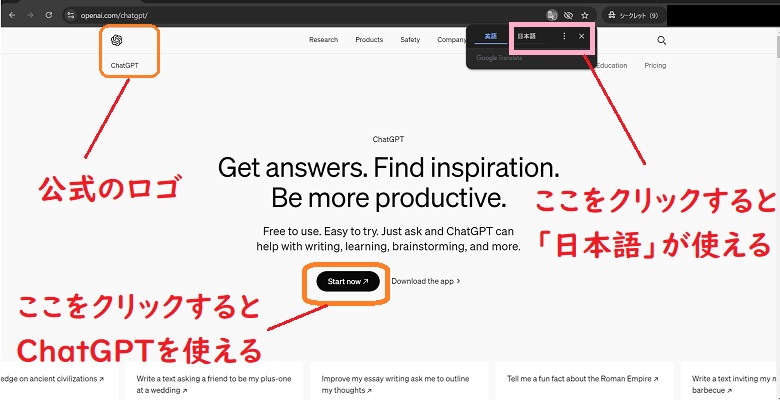This screenshot has height=400, width=780.
Task: Click the Free to use. Easy to try. paragraph
Action: click(x=389, y=239)
